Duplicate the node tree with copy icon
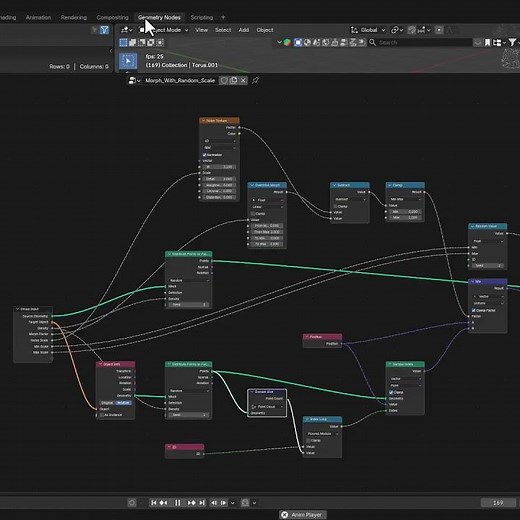520x520 pixels. pyautogui.click(x=234, y=80)
